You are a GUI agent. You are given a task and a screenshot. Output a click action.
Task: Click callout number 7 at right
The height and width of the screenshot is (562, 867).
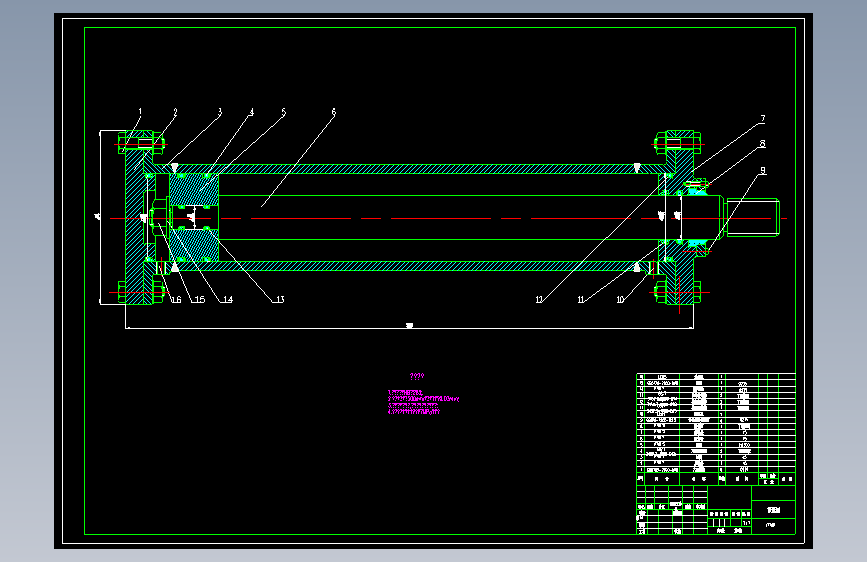click(x=762, y=118)
